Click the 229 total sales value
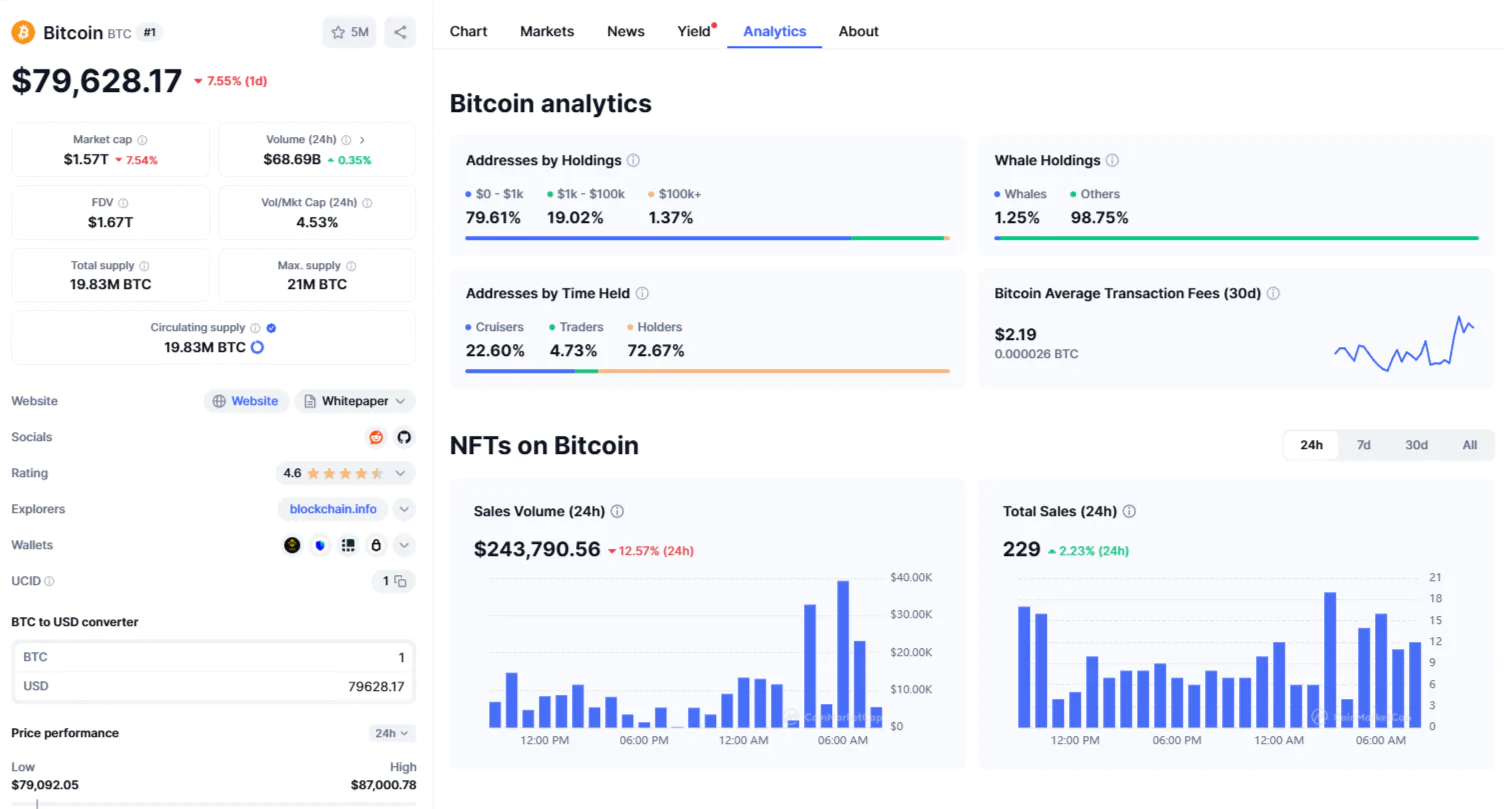This screenshot has width=1504, height=809. coord(1021,549)
